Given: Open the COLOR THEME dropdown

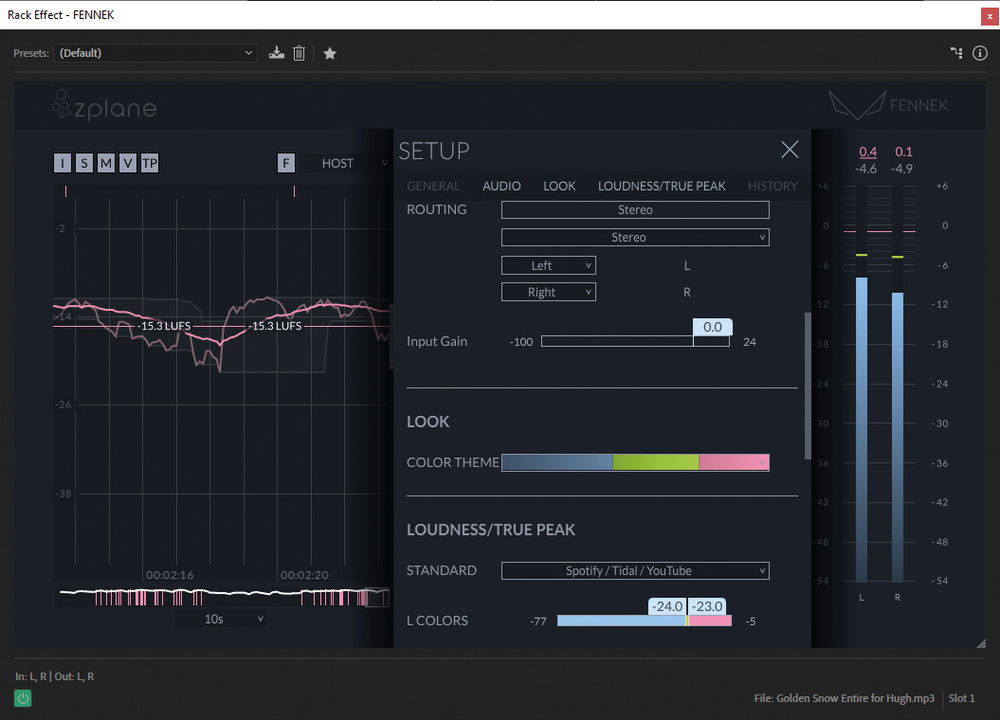Looking at the screenshot, I should tap(635, 462).
